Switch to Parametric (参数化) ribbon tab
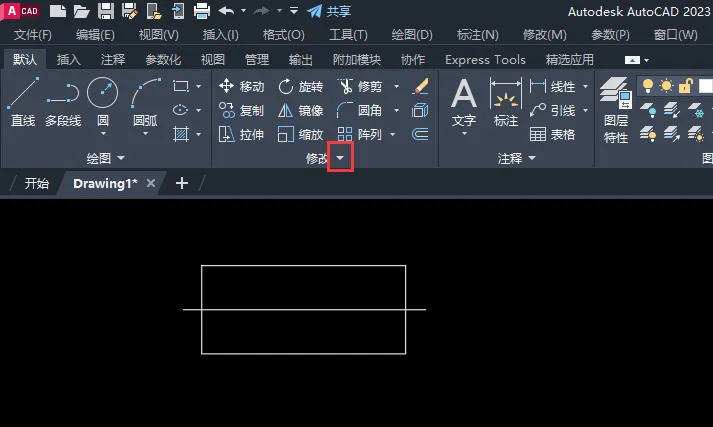713x427 pixels. click(x=163, y=60)
